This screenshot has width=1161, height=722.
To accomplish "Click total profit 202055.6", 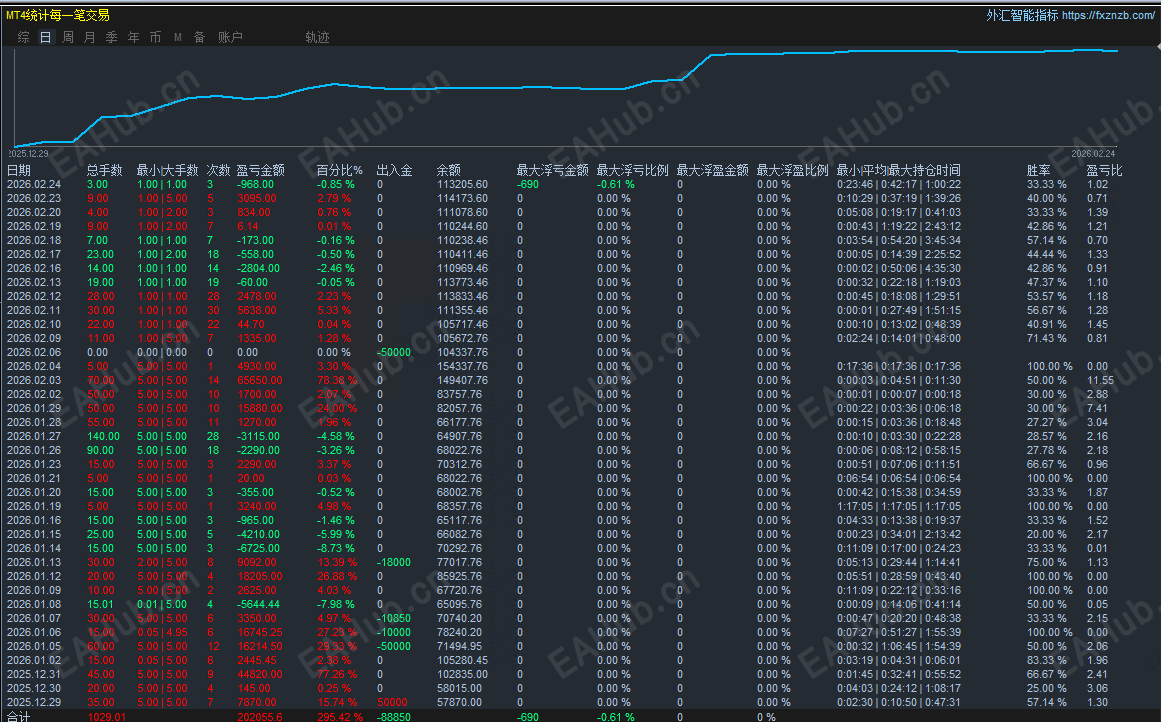I will tap(260, 717).
